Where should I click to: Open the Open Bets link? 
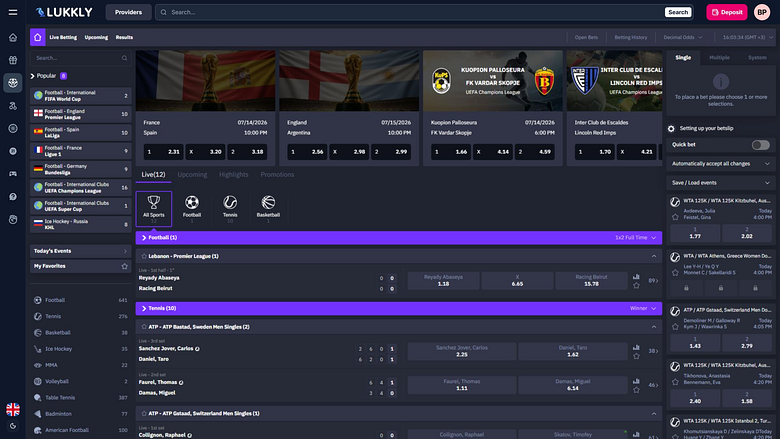click(x=586, y=37)
